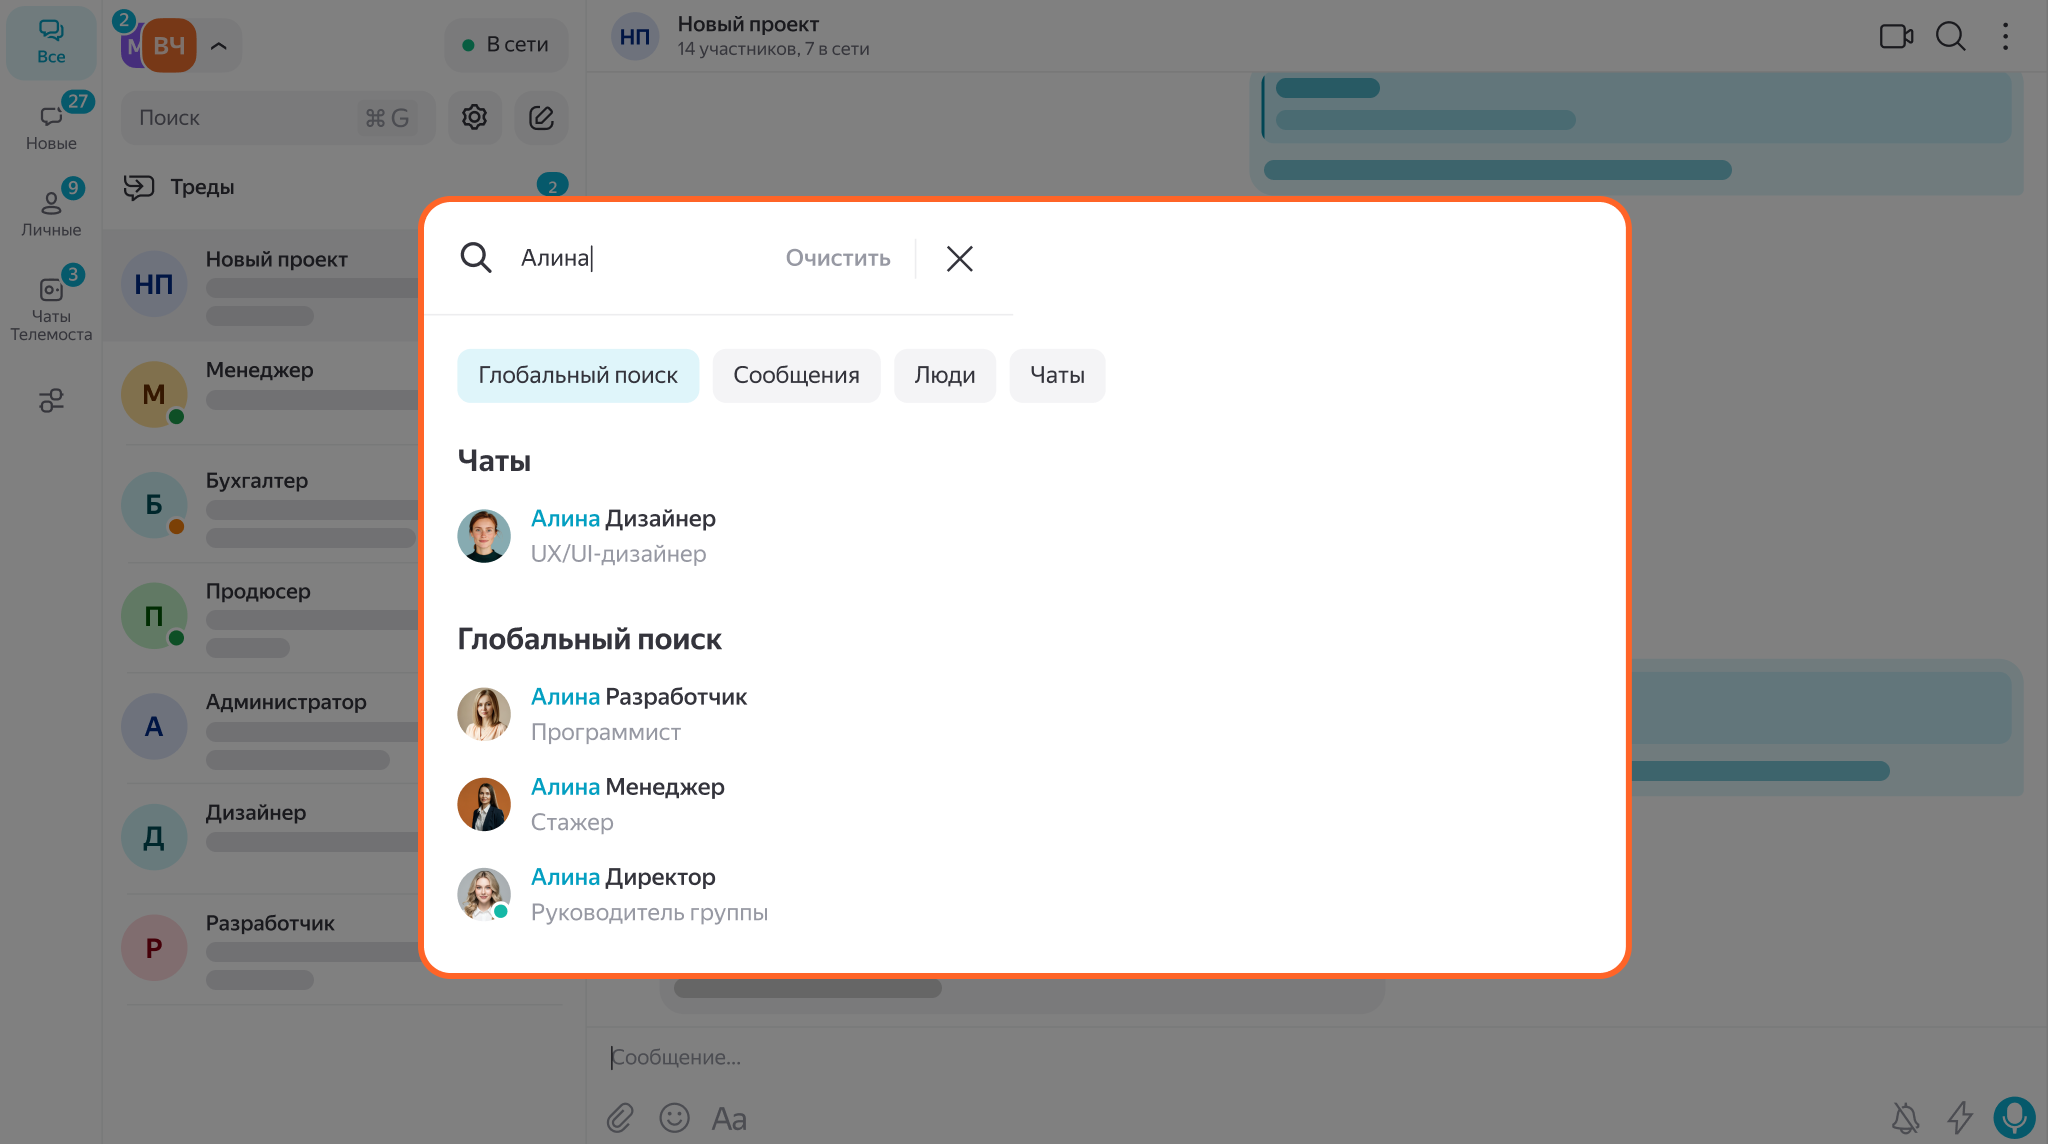The image size is (2048, 1144).
Task: Select the Люди filter tab
Action: click(x=944, y=375)
